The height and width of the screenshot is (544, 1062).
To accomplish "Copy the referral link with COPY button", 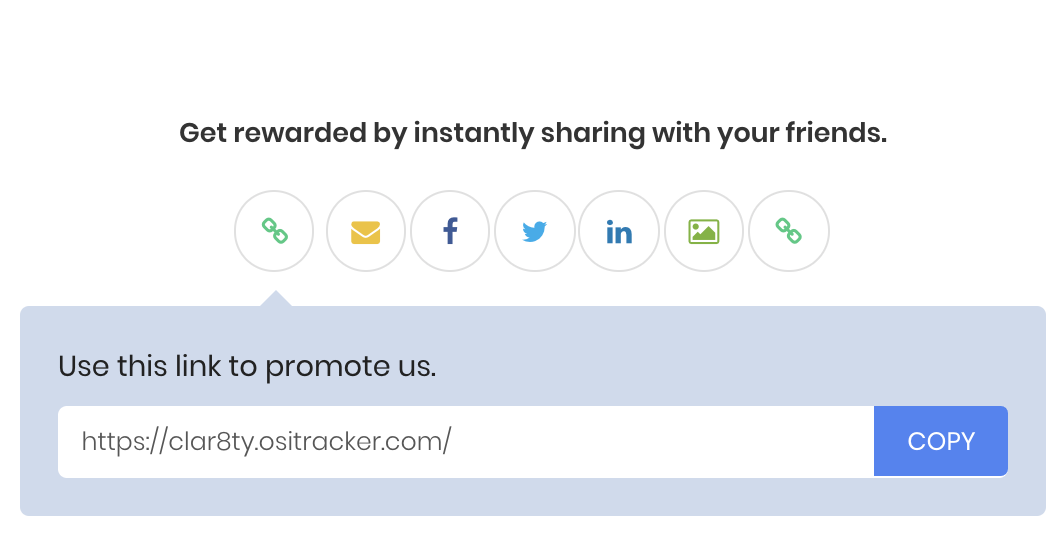I will point(941,442).
